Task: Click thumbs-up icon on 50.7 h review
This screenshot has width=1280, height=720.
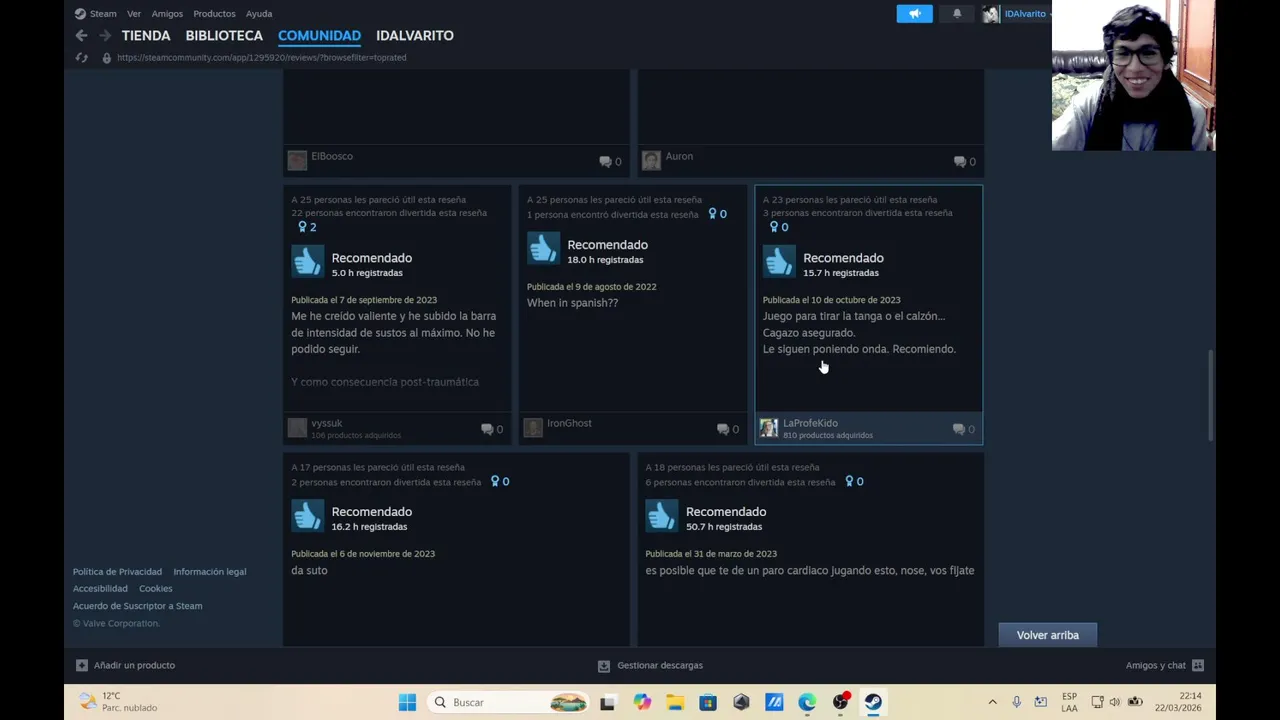Action: [x=661, y=516]
